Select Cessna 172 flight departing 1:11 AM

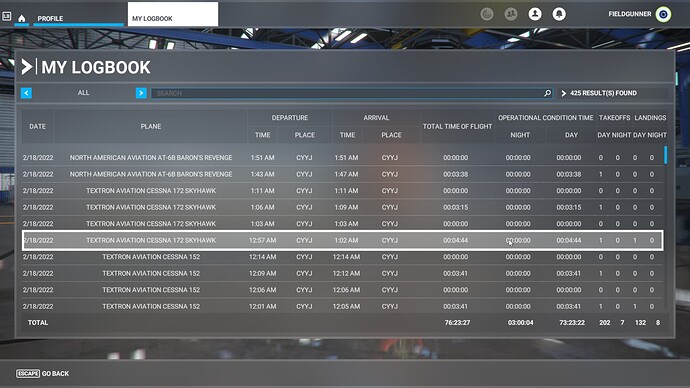tap(342, 190)
